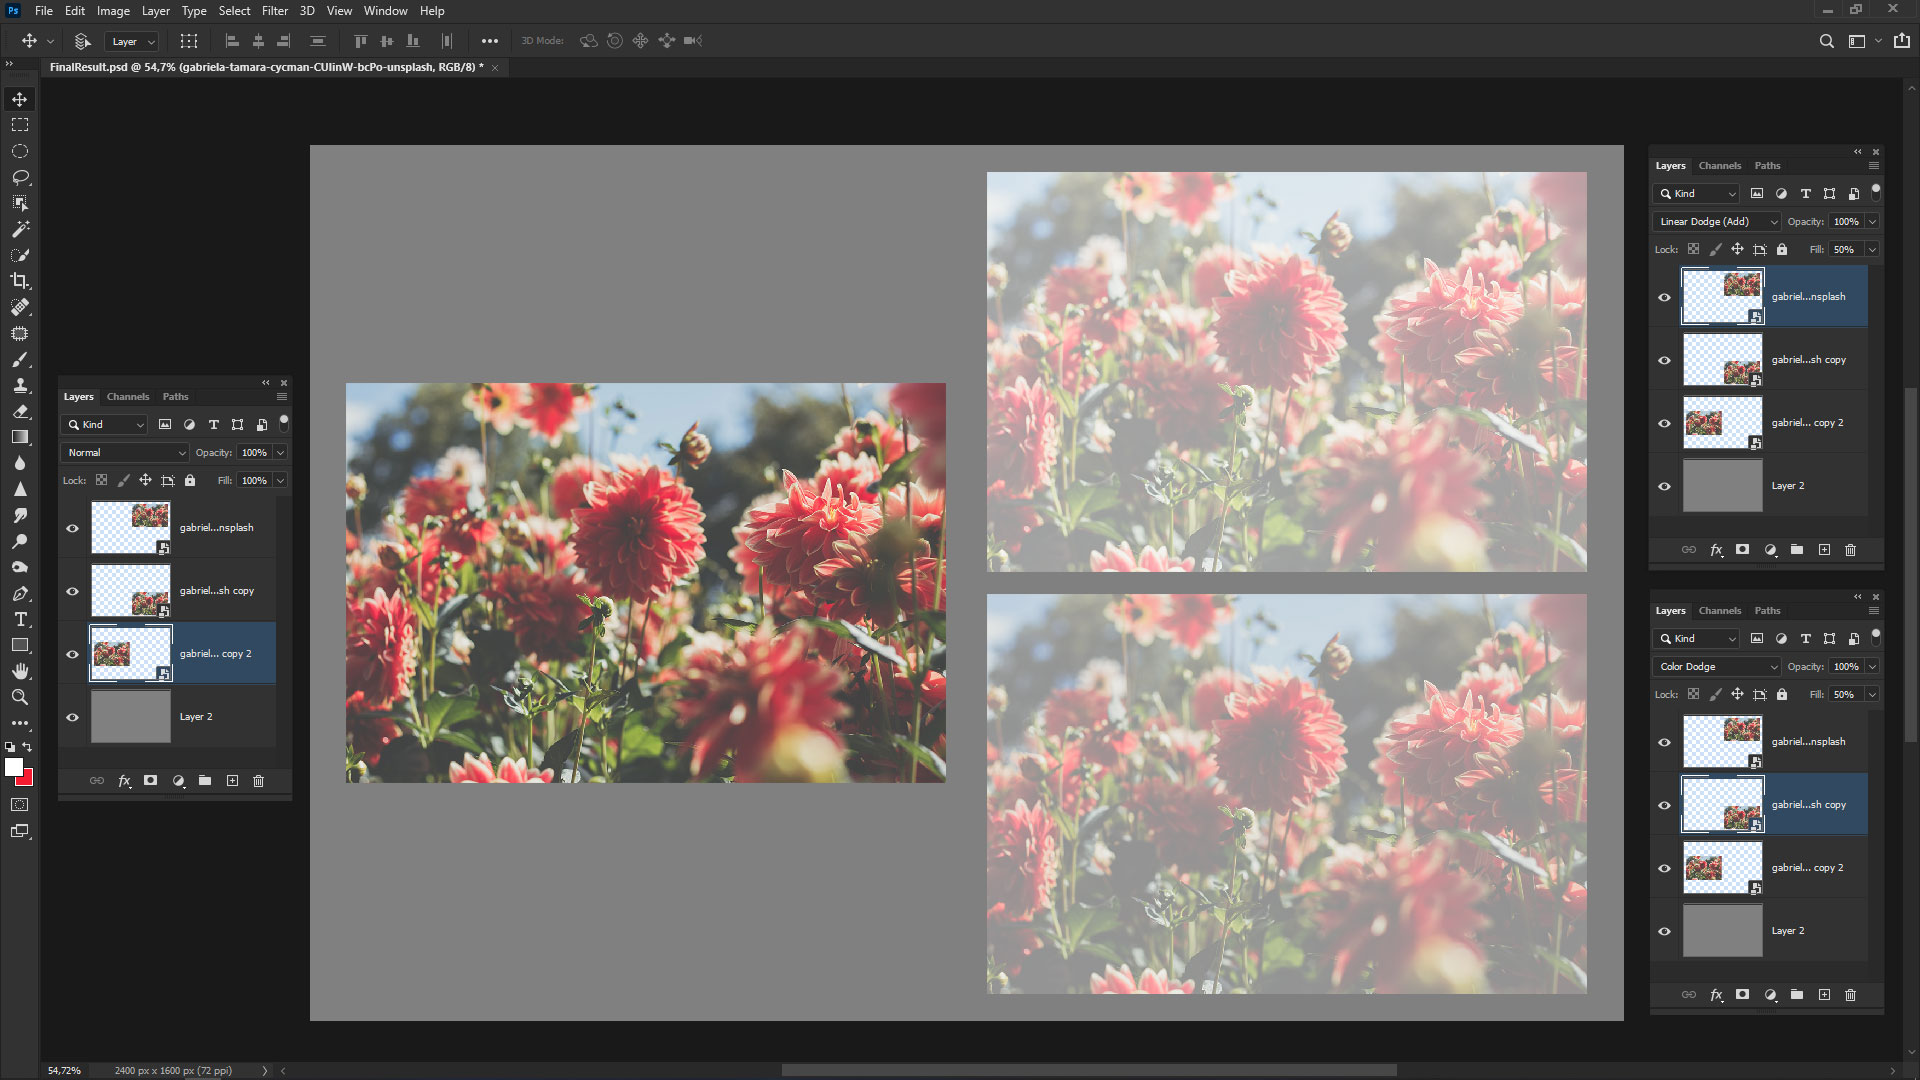Select the Elliptical Marquee tool
The height and width of the screenshot is (1080, 1920).
(x=20, y=151)
